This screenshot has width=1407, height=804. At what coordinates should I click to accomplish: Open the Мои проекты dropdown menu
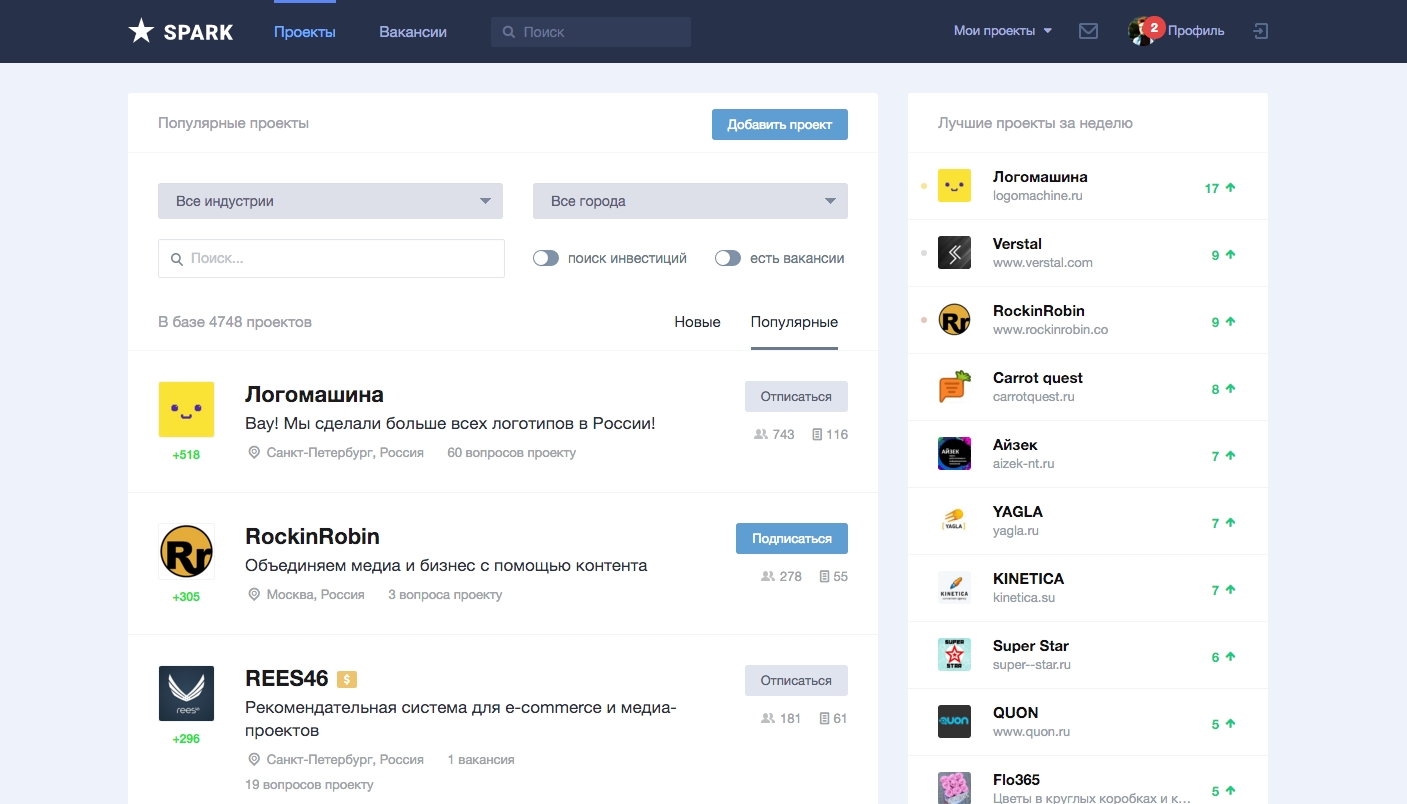pyautogui.click(x=1002, y=31)
